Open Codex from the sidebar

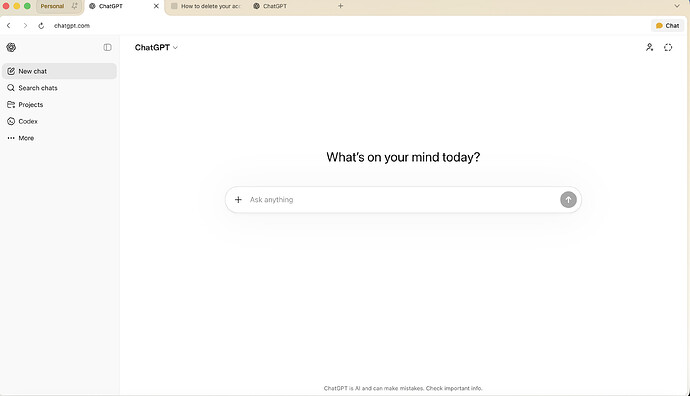tap(59, 121)
